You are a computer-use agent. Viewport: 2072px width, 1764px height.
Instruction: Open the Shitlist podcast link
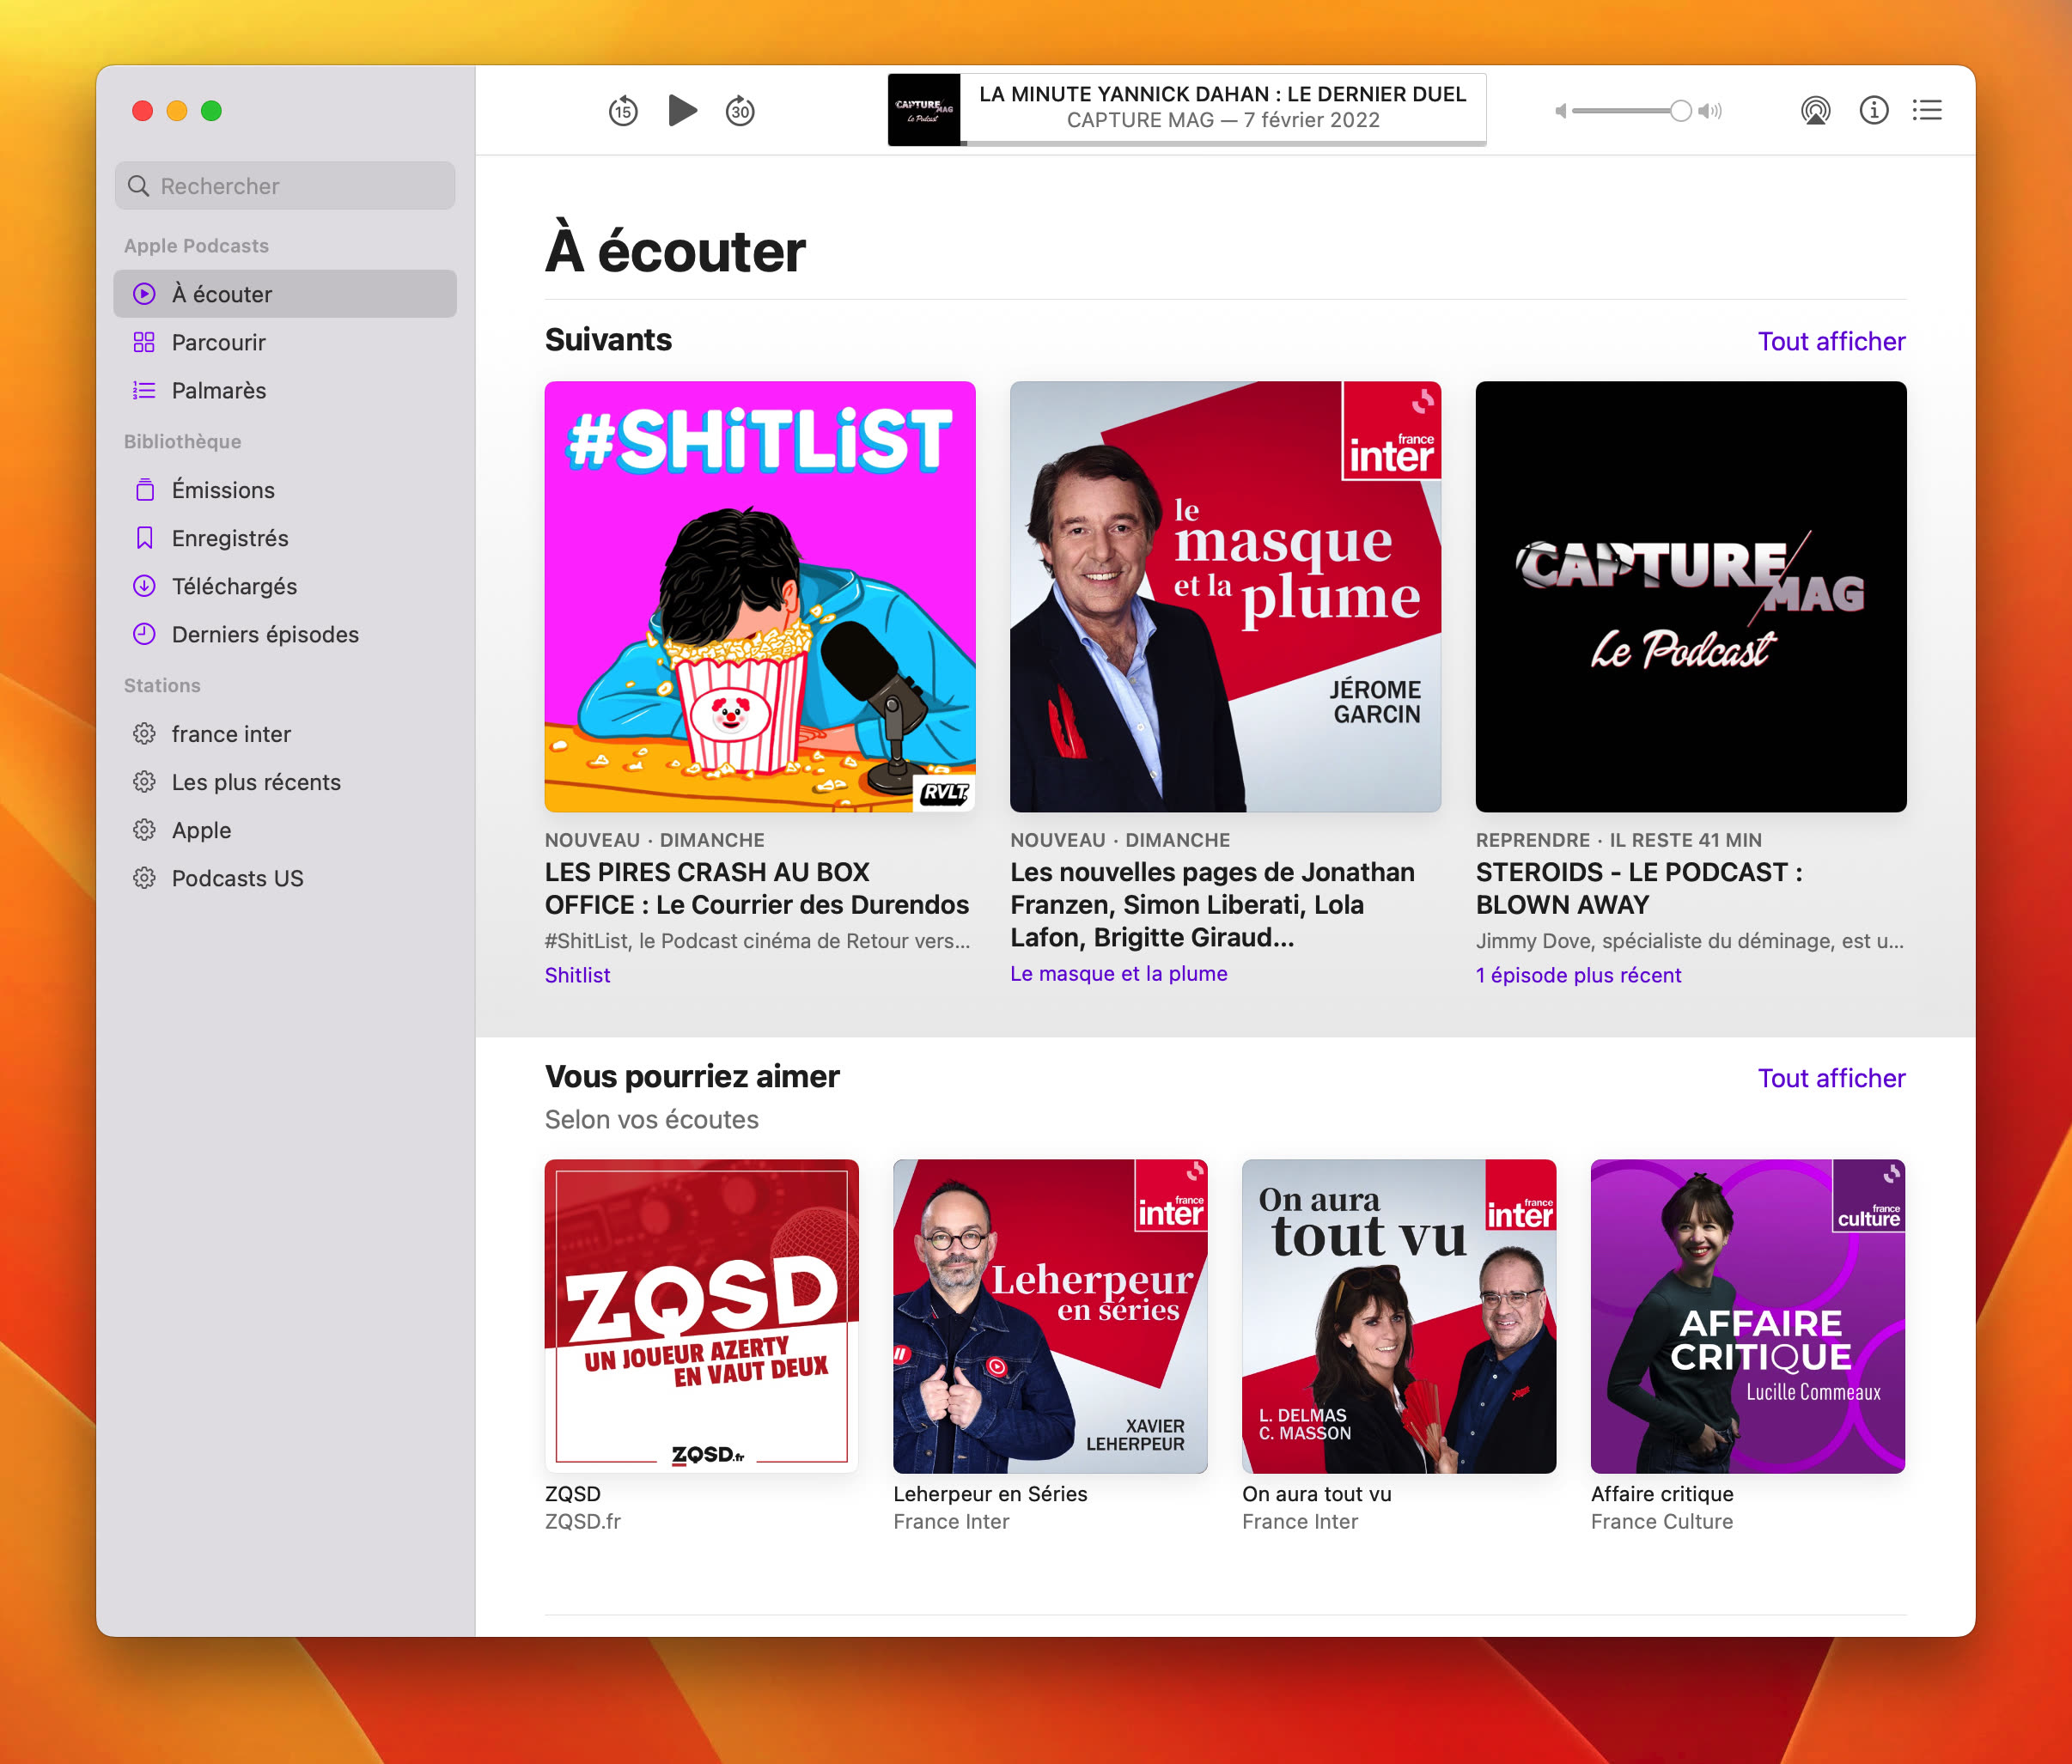(x=577, y=974)
